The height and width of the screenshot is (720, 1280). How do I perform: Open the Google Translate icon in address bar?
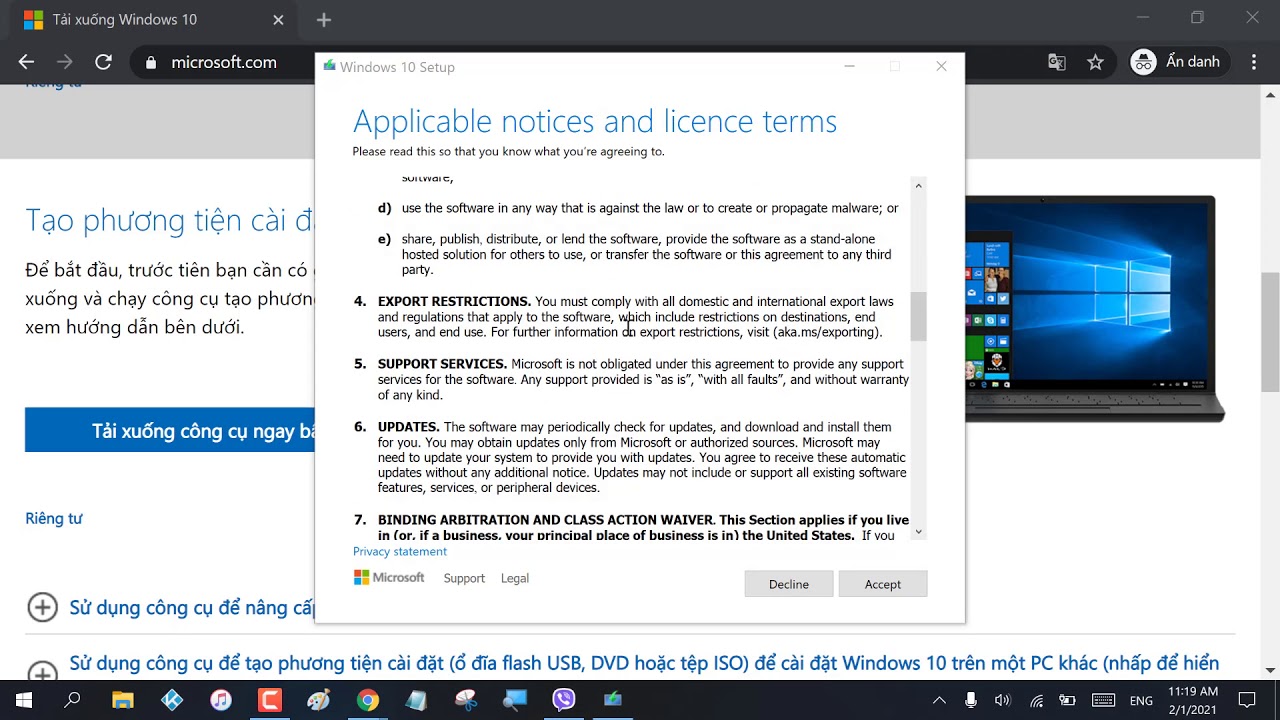(1057, 62)
